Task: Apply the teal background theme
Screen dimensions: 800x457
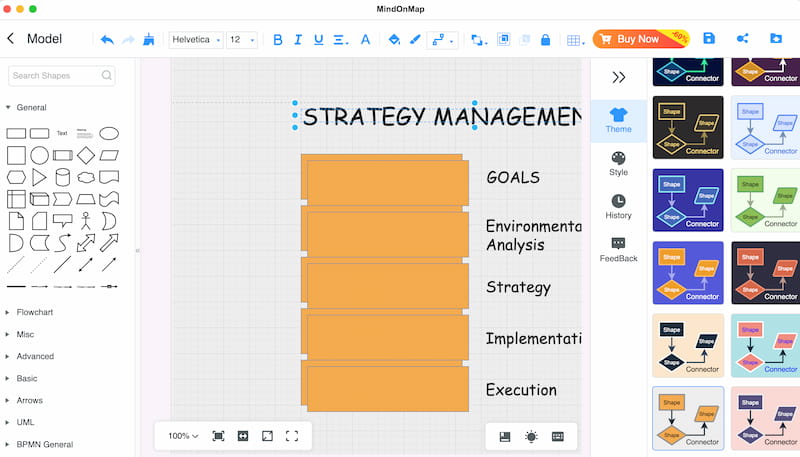Action: (x=765, y=346)
